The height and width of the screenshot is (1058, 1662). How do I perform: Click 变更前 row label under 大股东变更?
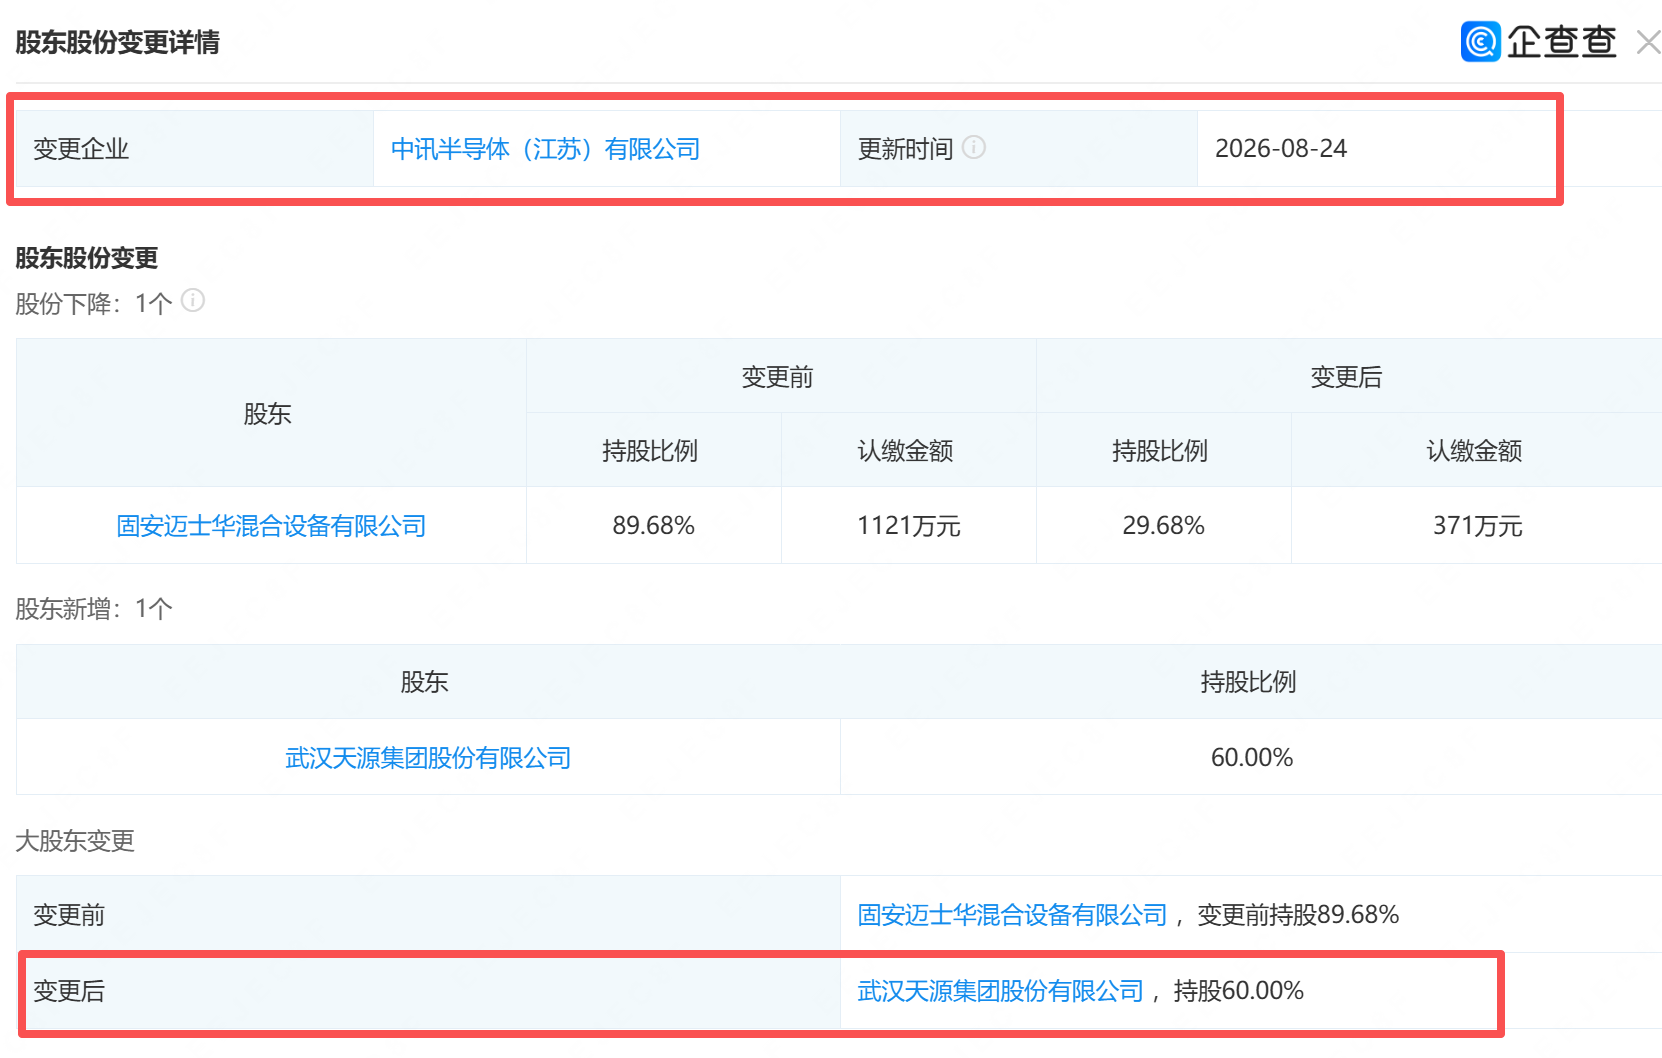click(69, 915)
